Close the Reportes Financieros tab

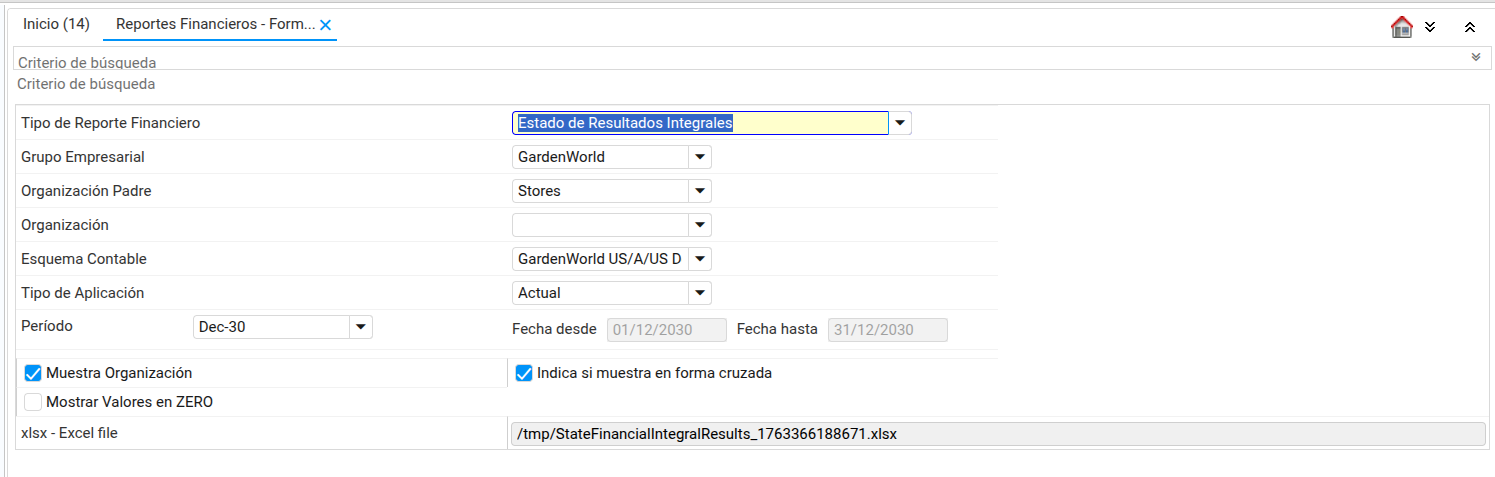325,25
